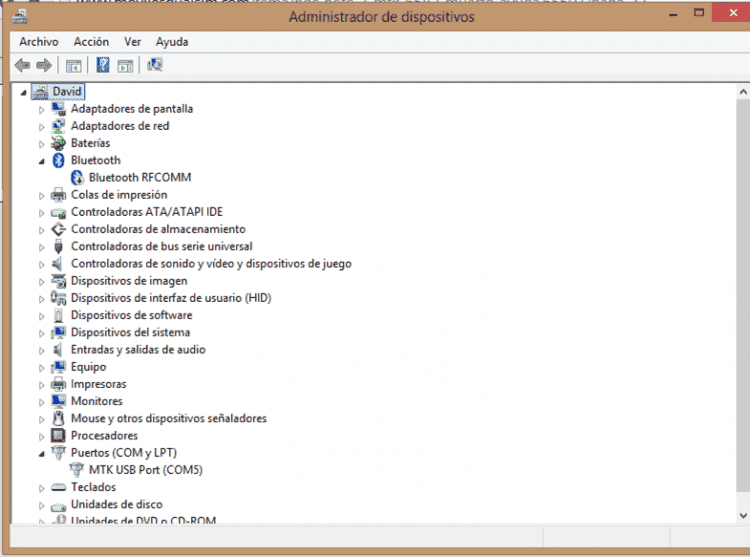The height and width of the screenshot is (557, 750).
Task: Select the Bluetooth RFCOMM entry
Action: click(x=140, y=178)
